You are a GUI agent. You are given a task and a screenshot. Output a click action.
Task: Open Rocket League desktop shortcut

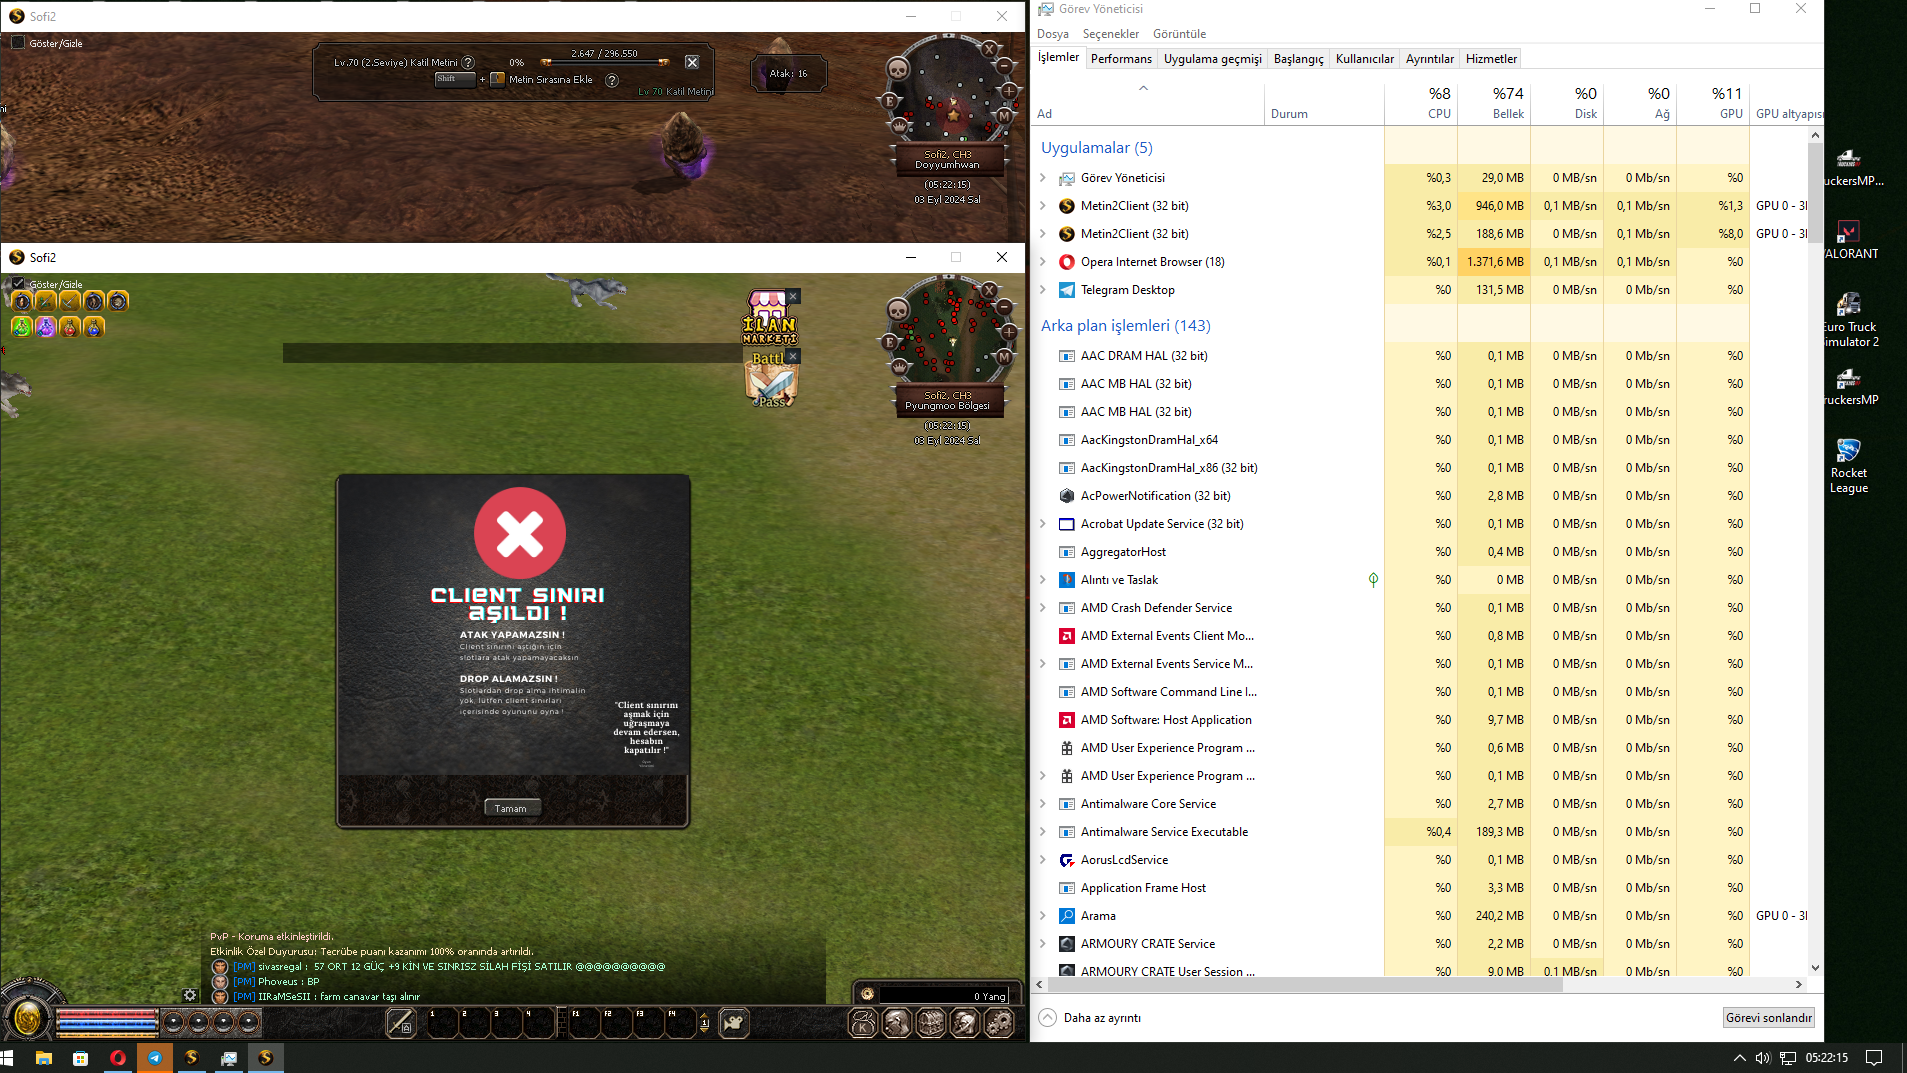(x=1848, y=465)
